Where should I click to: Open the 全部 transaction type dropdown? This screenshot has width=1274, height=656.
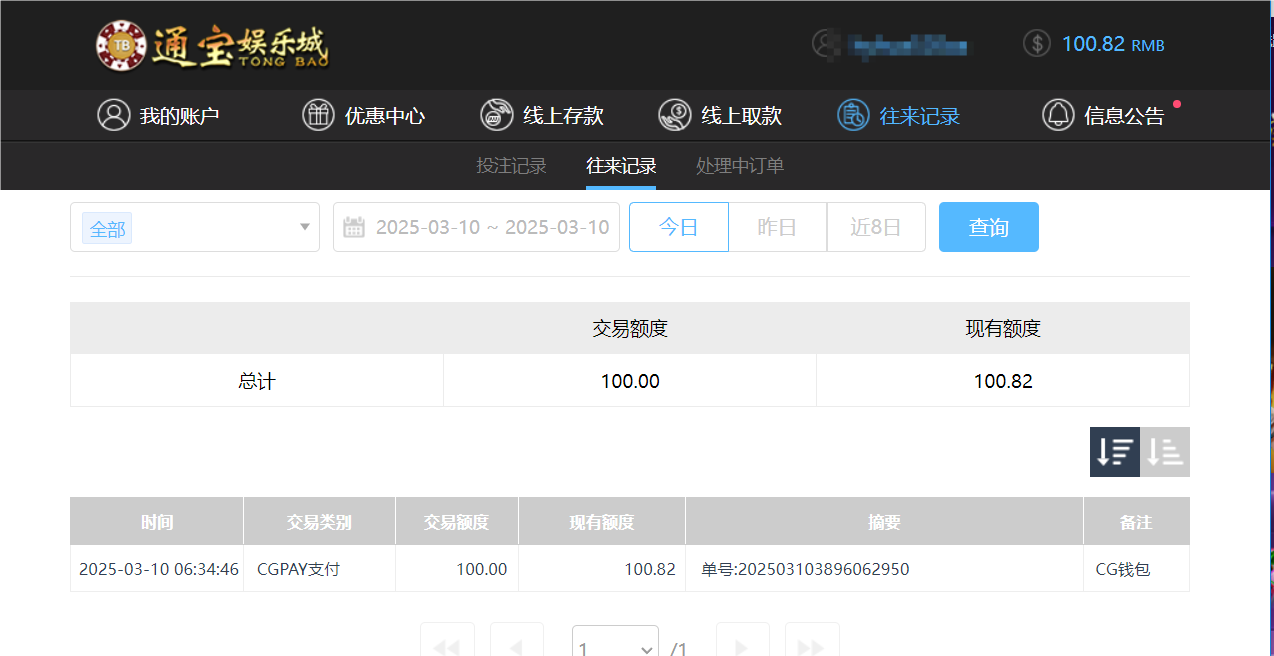pos(194,227)
